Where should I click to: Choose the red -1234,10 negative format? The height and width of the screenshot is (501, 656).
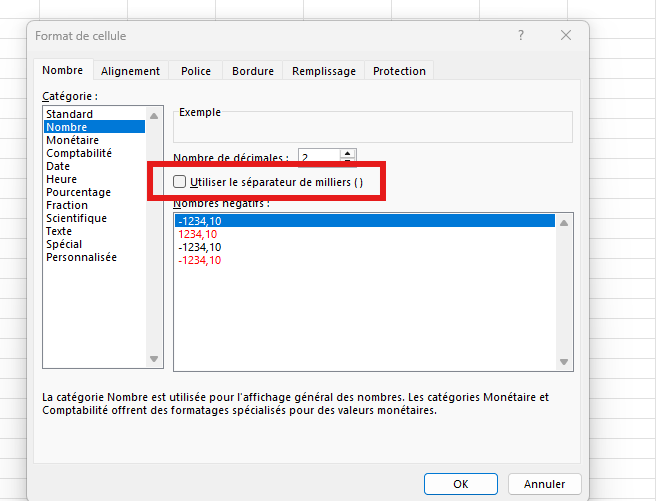[199, 260]
